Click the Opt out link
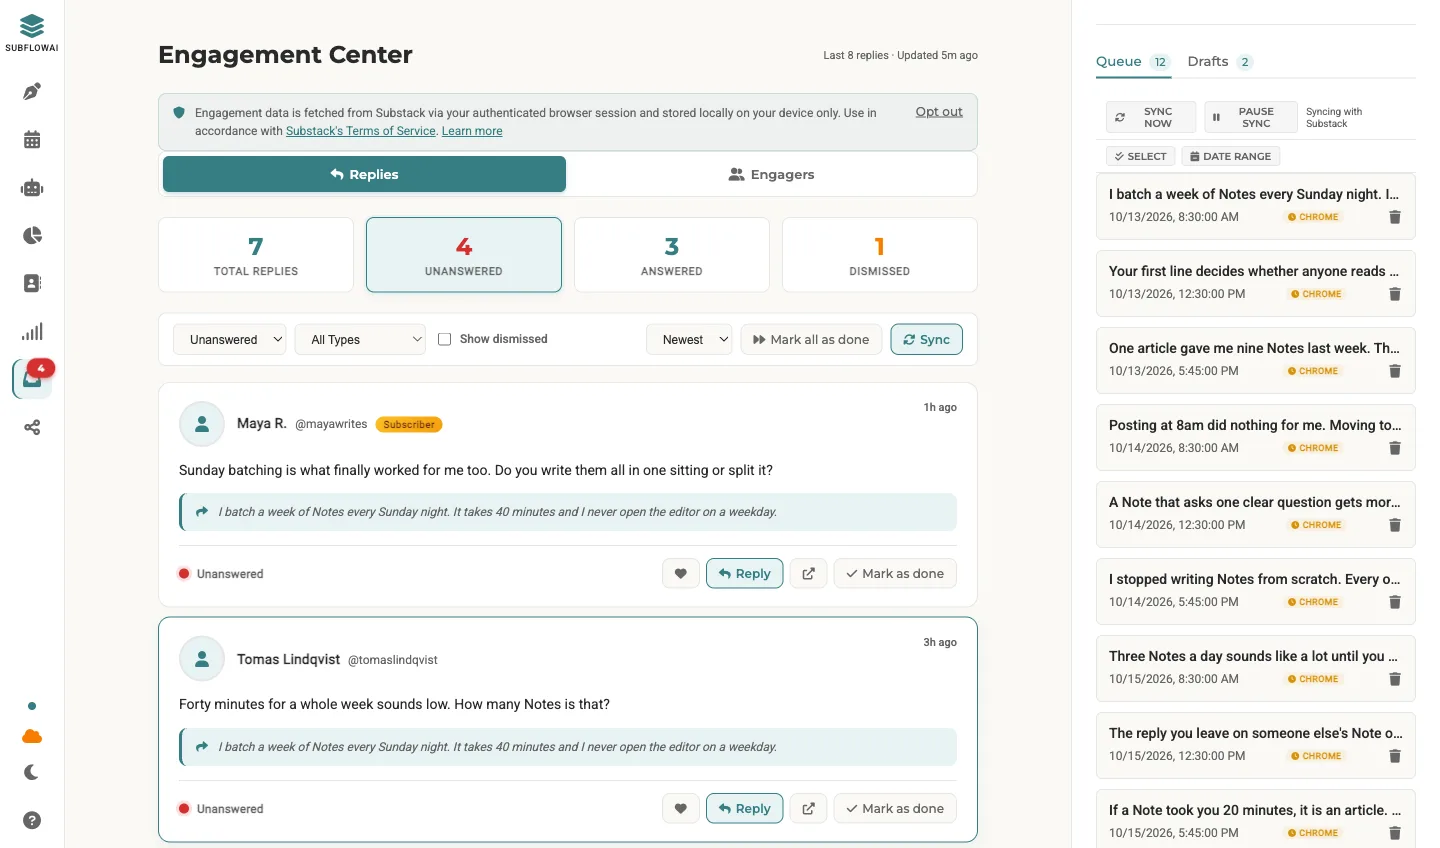This screenshot has width=1440, height=848. coord(939,112)
